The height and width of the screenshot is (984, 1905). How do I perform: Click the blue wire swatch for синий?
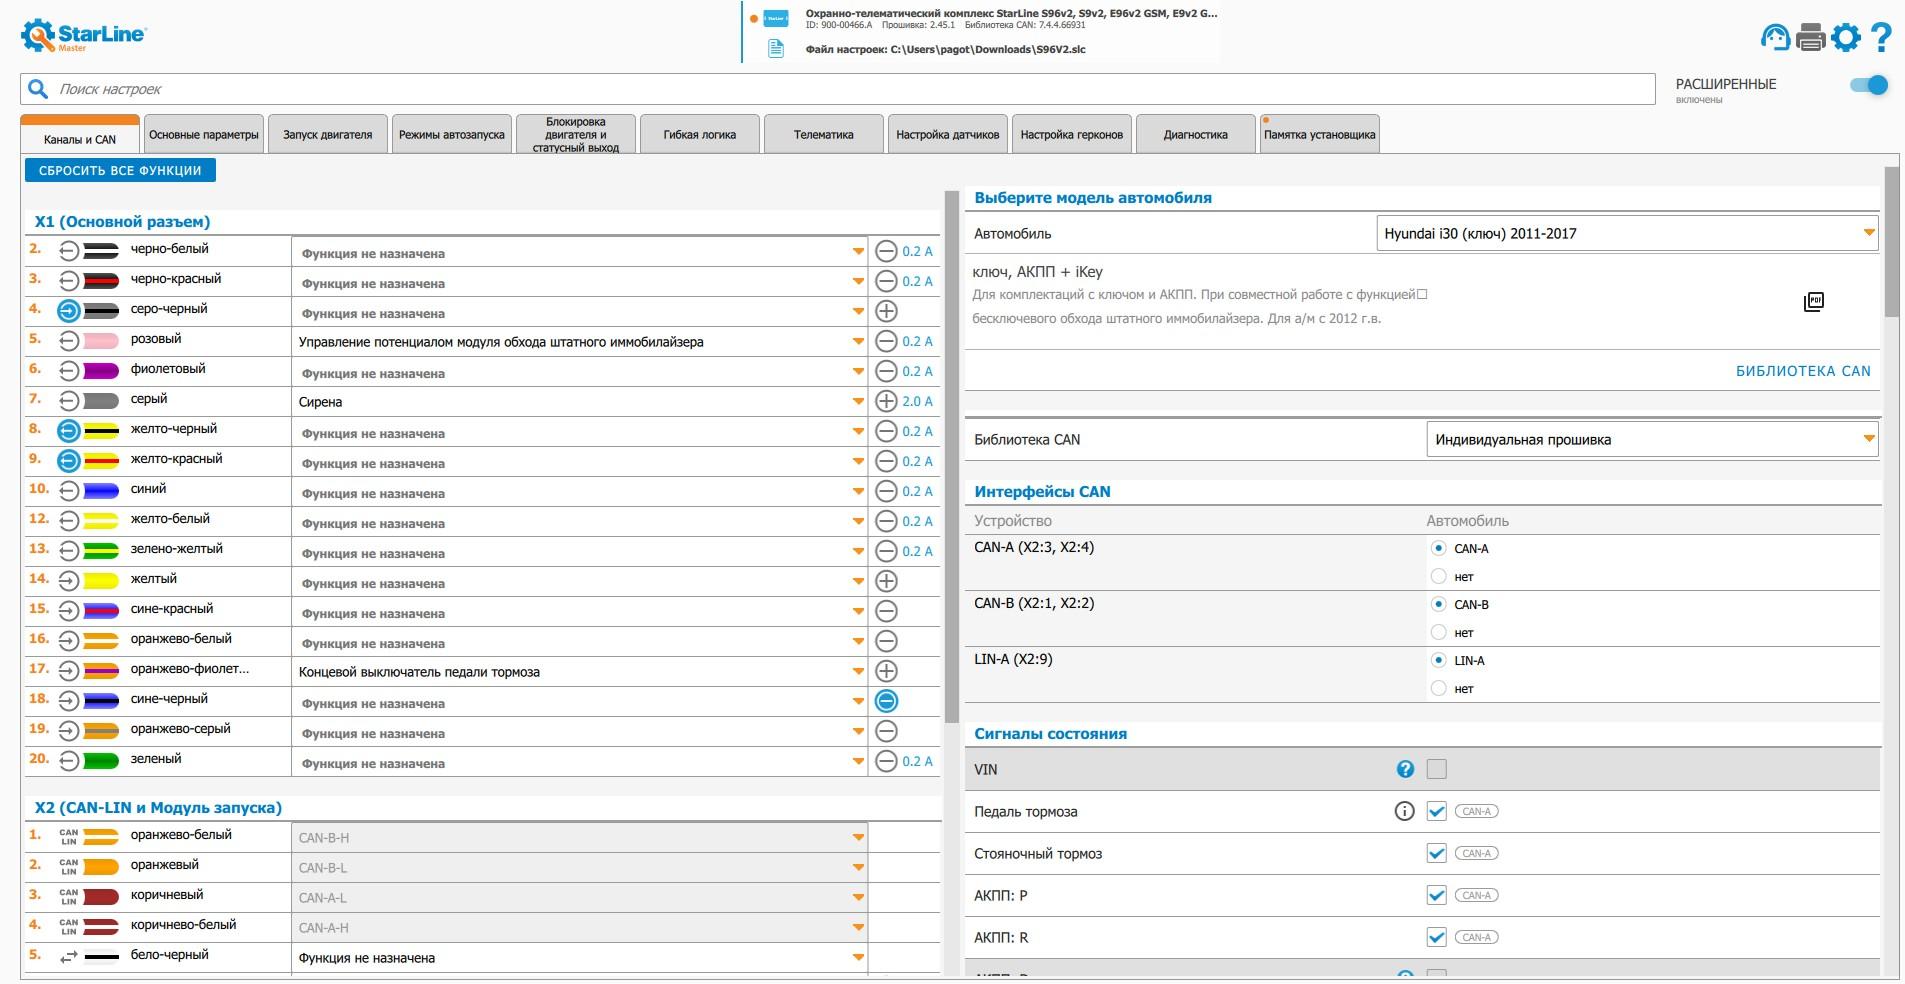pos(101,491)
